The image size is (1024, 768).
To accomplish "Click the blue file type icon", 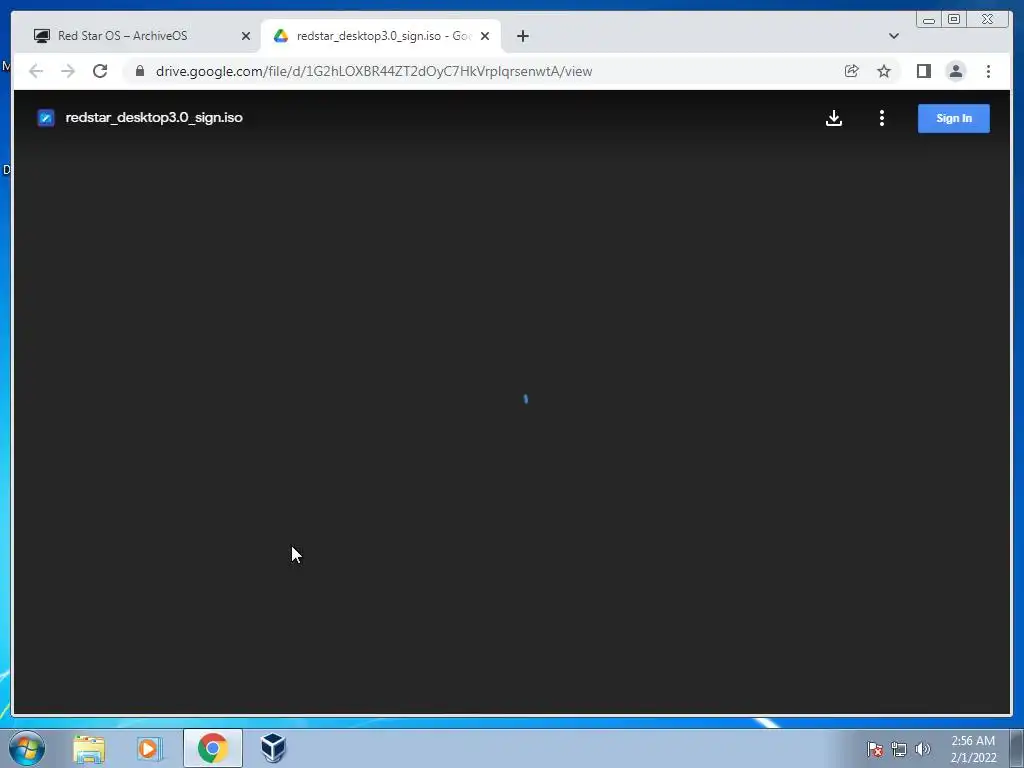I will click(46, 118).
